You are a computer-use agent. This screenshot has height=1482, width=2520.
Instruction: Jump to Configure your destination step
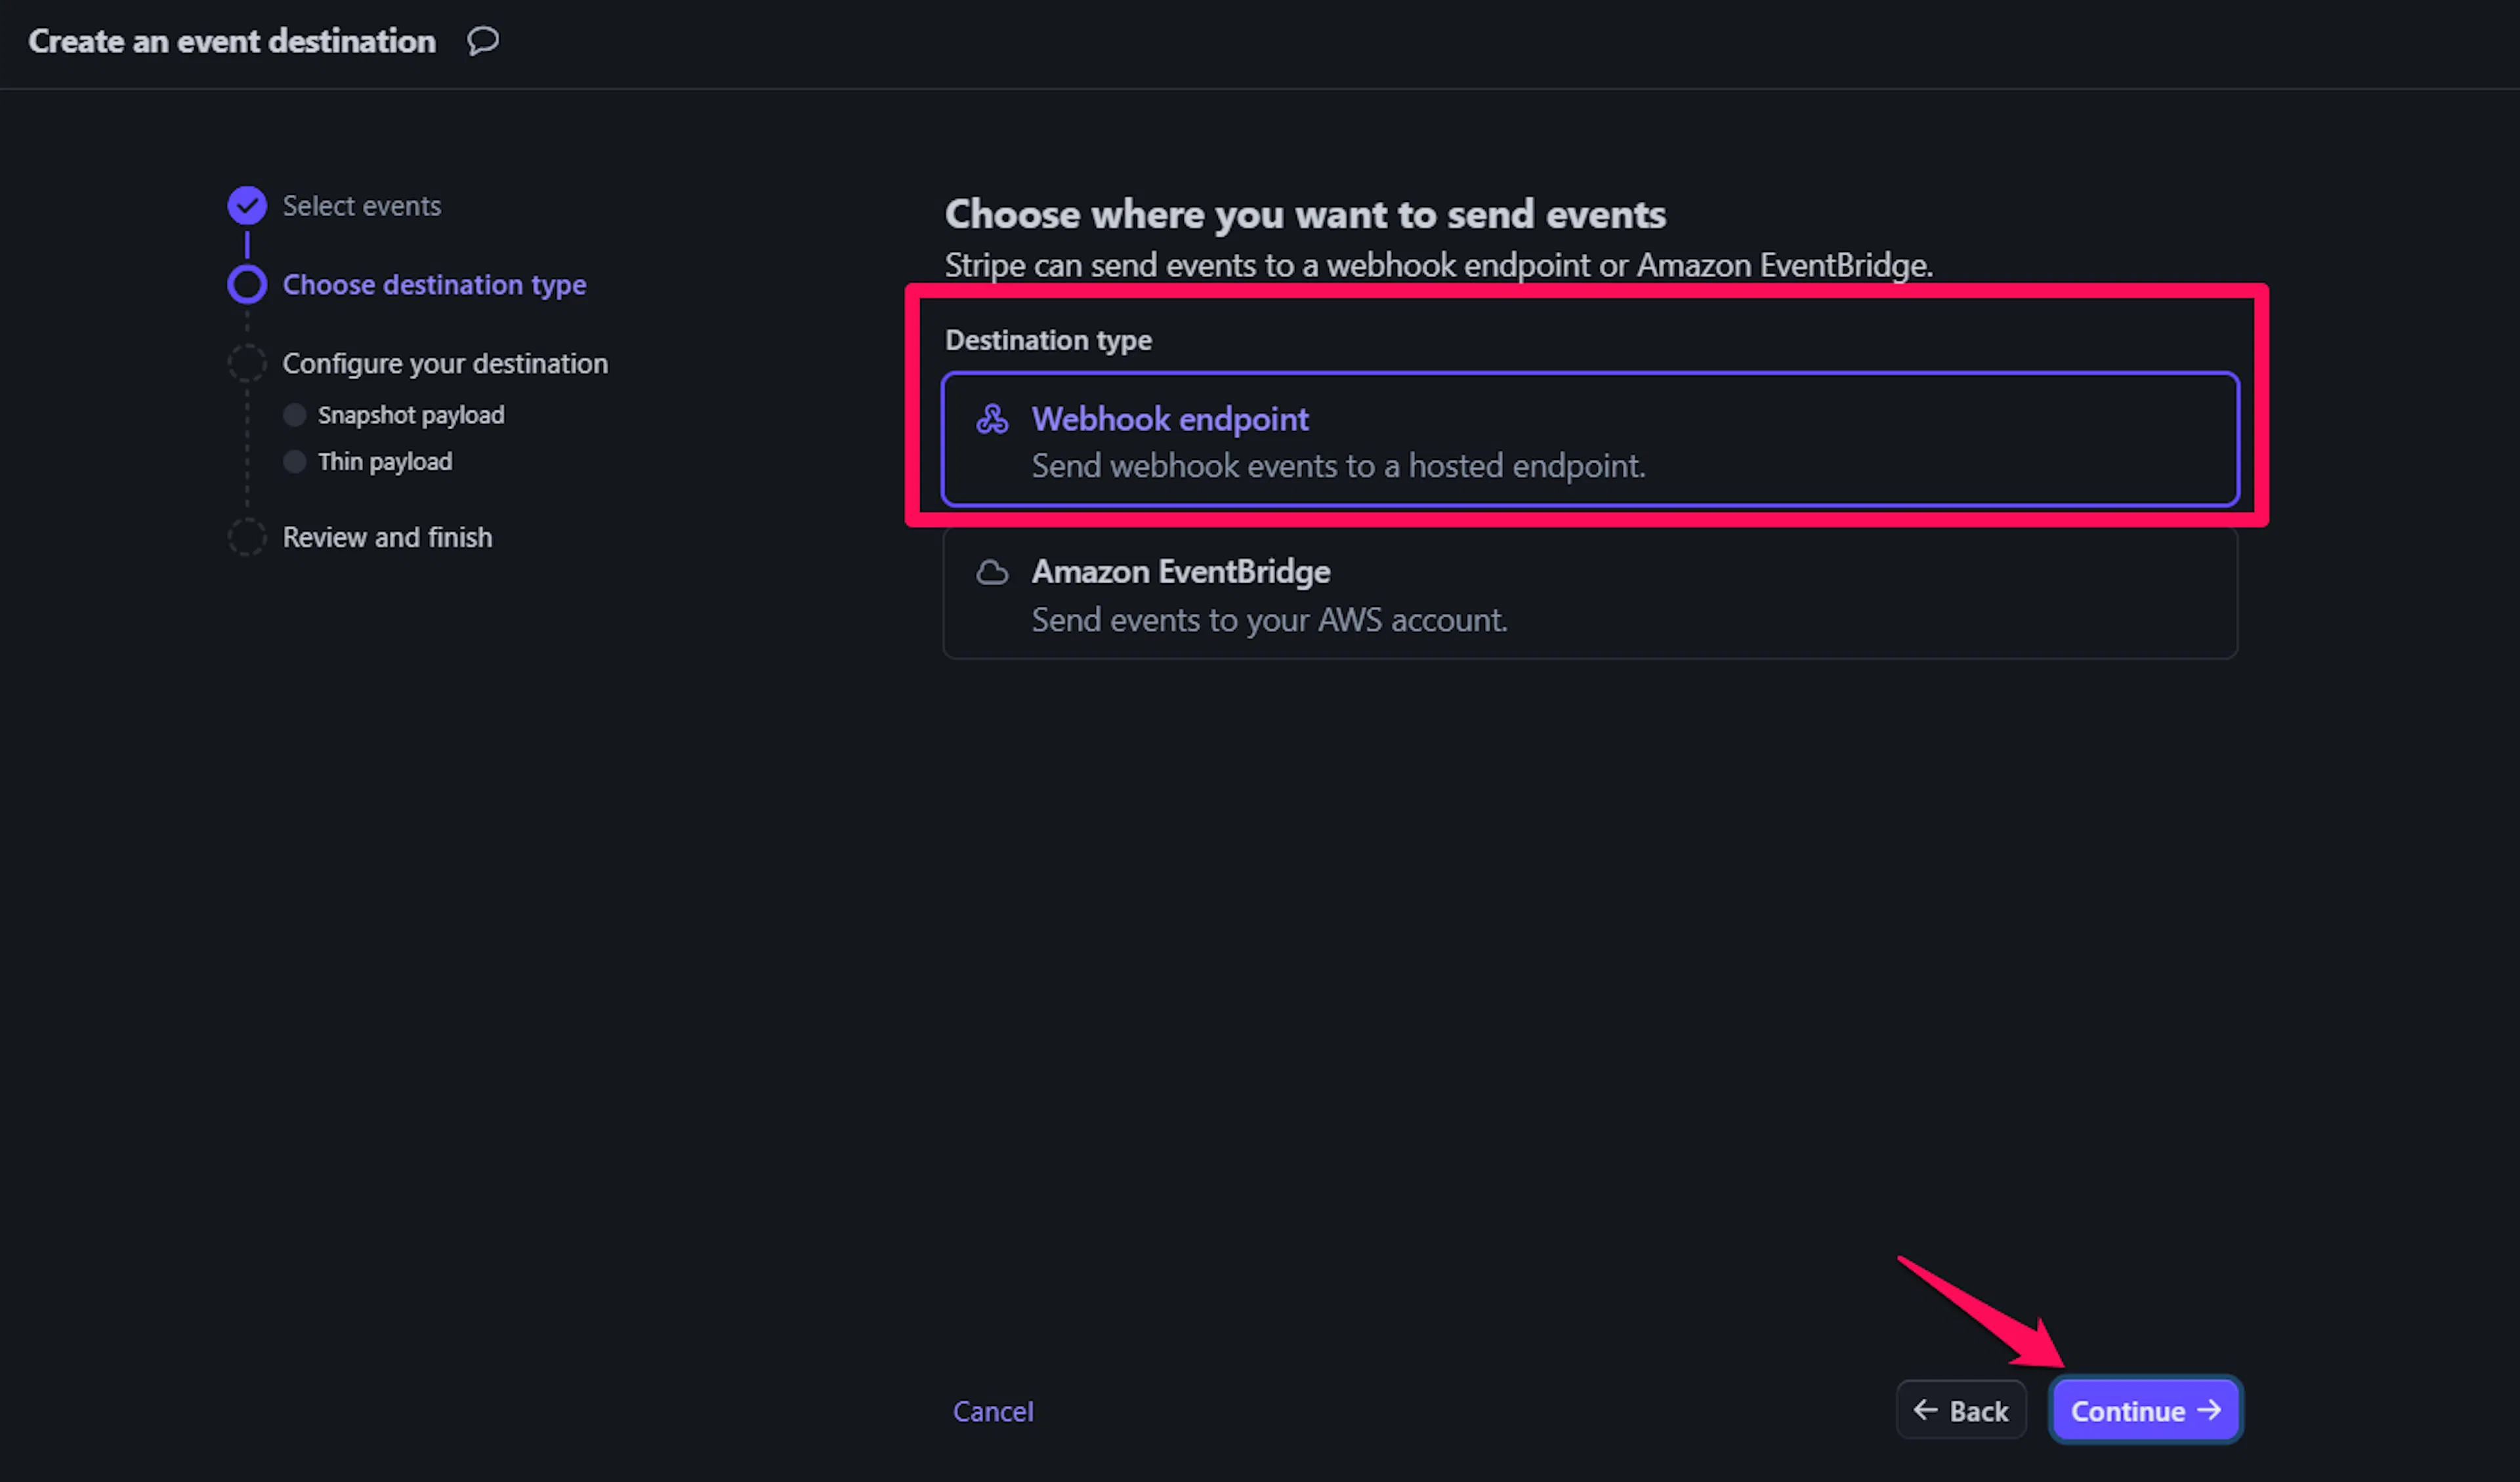coord(445,364)
